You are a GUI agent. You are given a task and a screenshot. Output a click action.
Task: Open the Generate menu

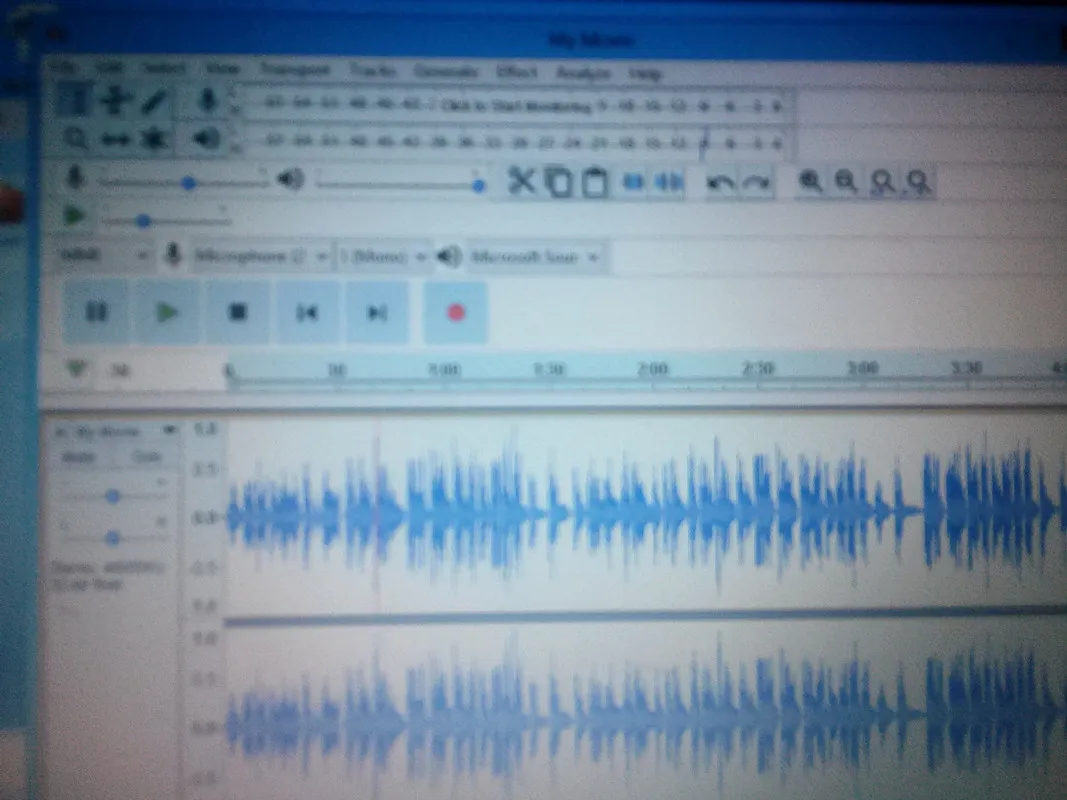coord(446,71)
